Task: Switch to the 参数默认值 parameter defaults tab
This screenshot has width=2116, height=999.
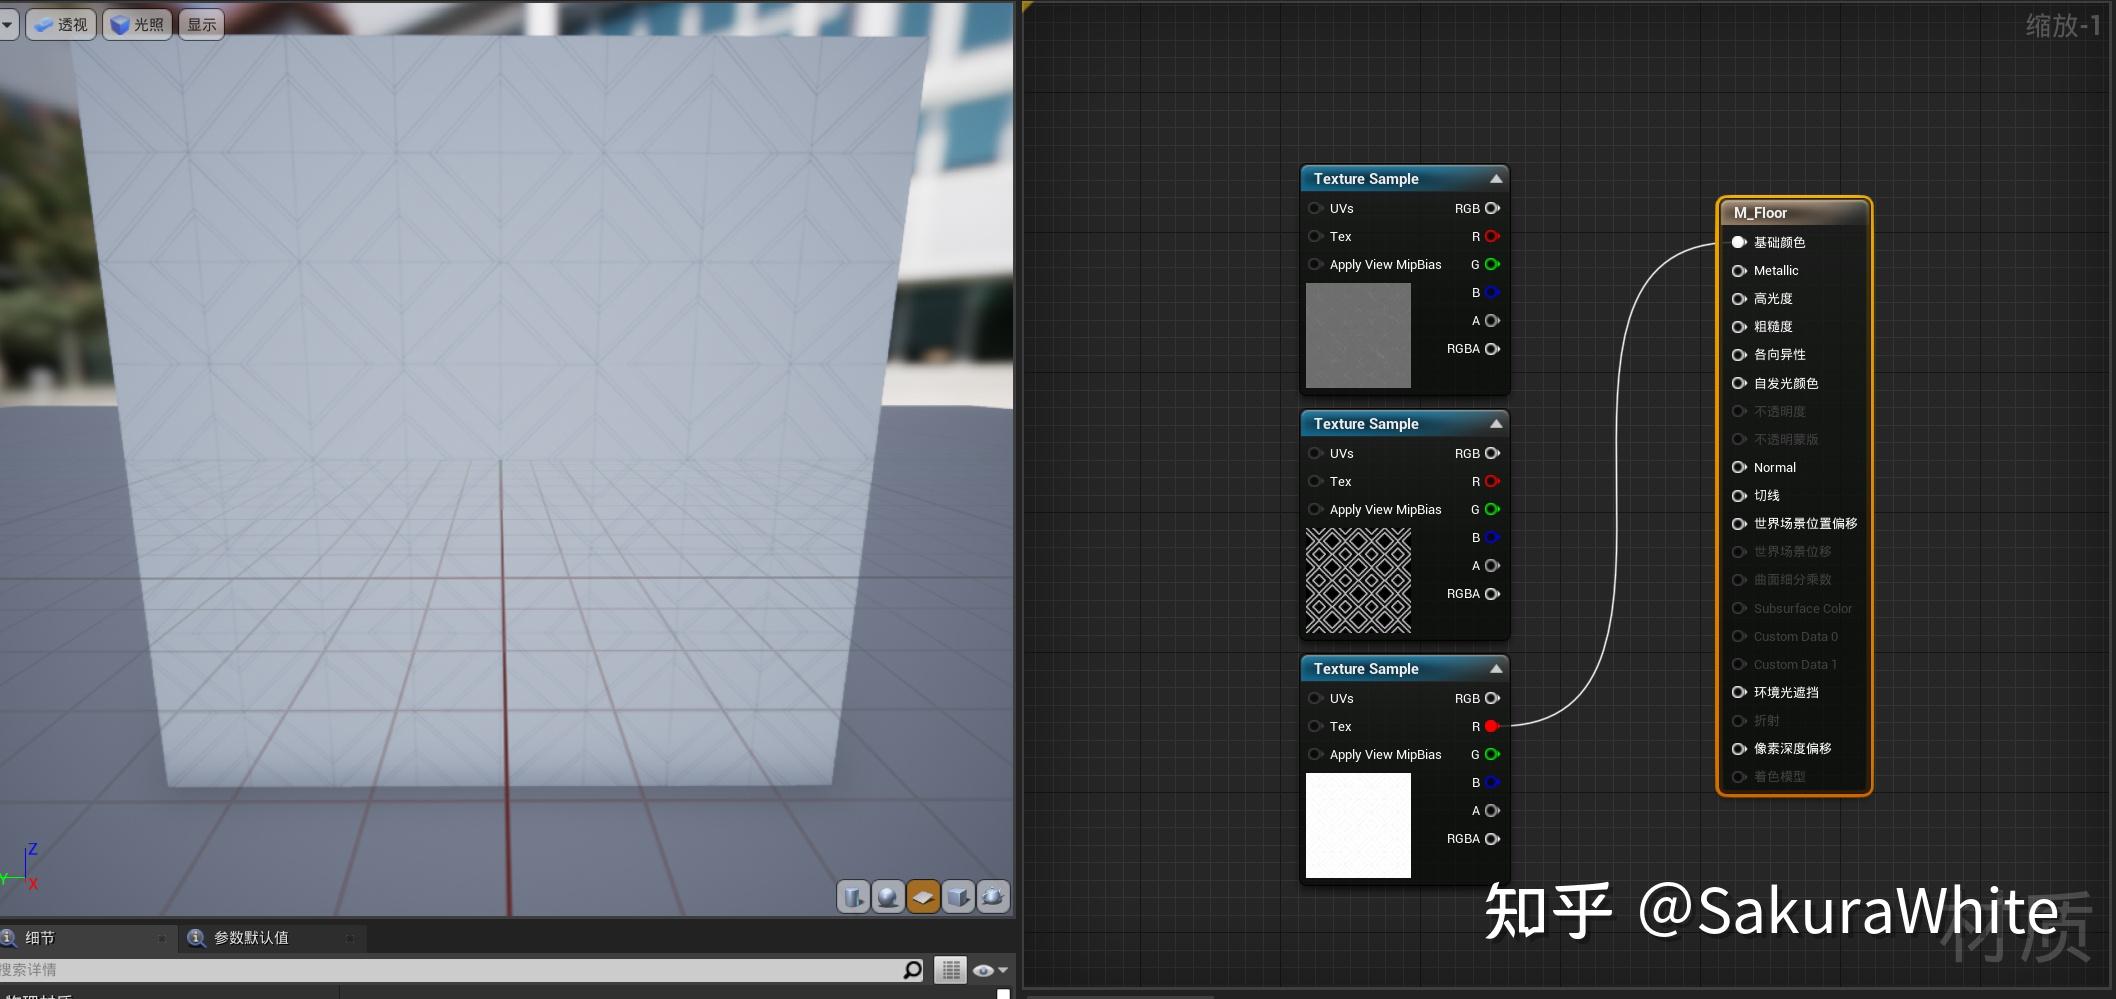Action: pyautogui.click(x=251, y=938)
